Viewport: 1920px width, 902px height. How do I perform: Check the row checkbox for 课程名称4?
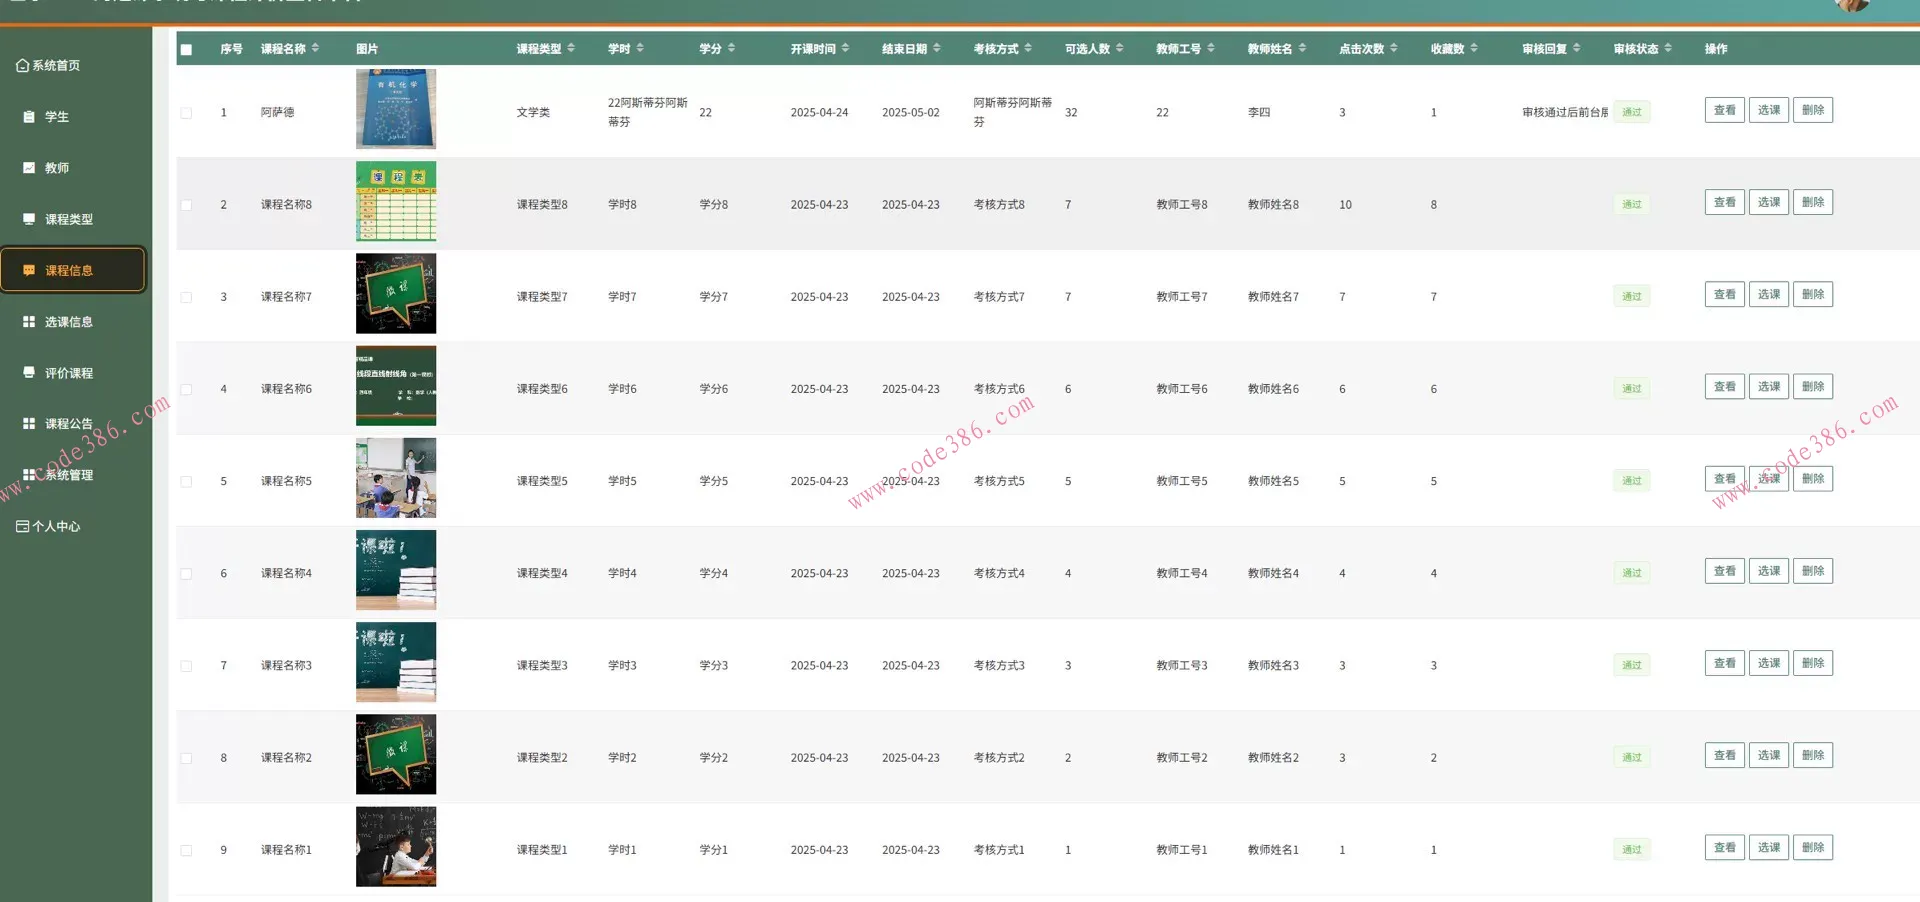186,573
